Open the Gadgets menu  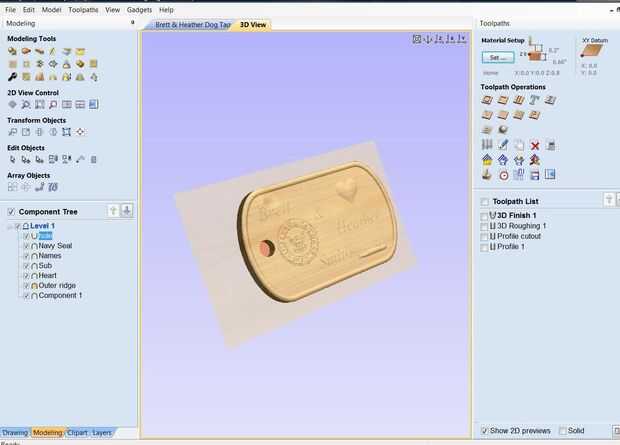pyautogui.click(x=139, y=10)
